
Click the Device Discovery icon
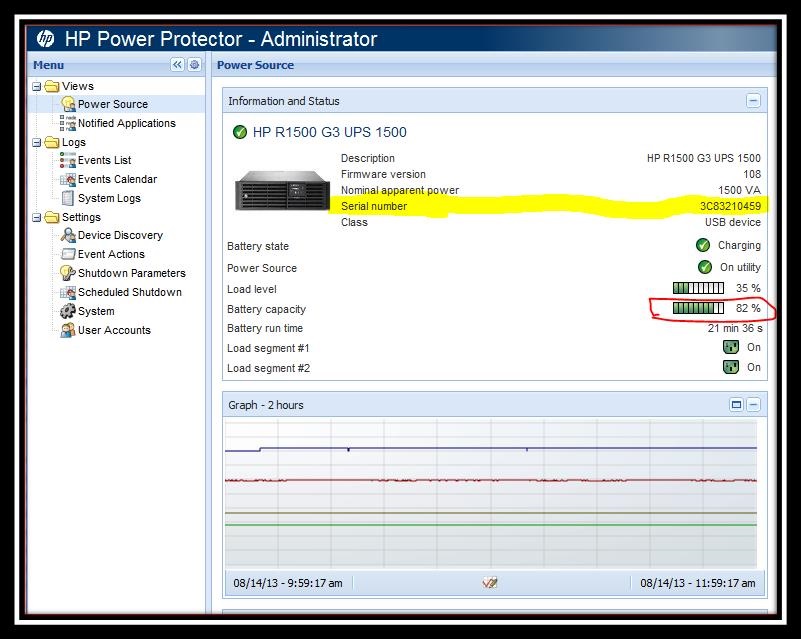tap(68, 235)
